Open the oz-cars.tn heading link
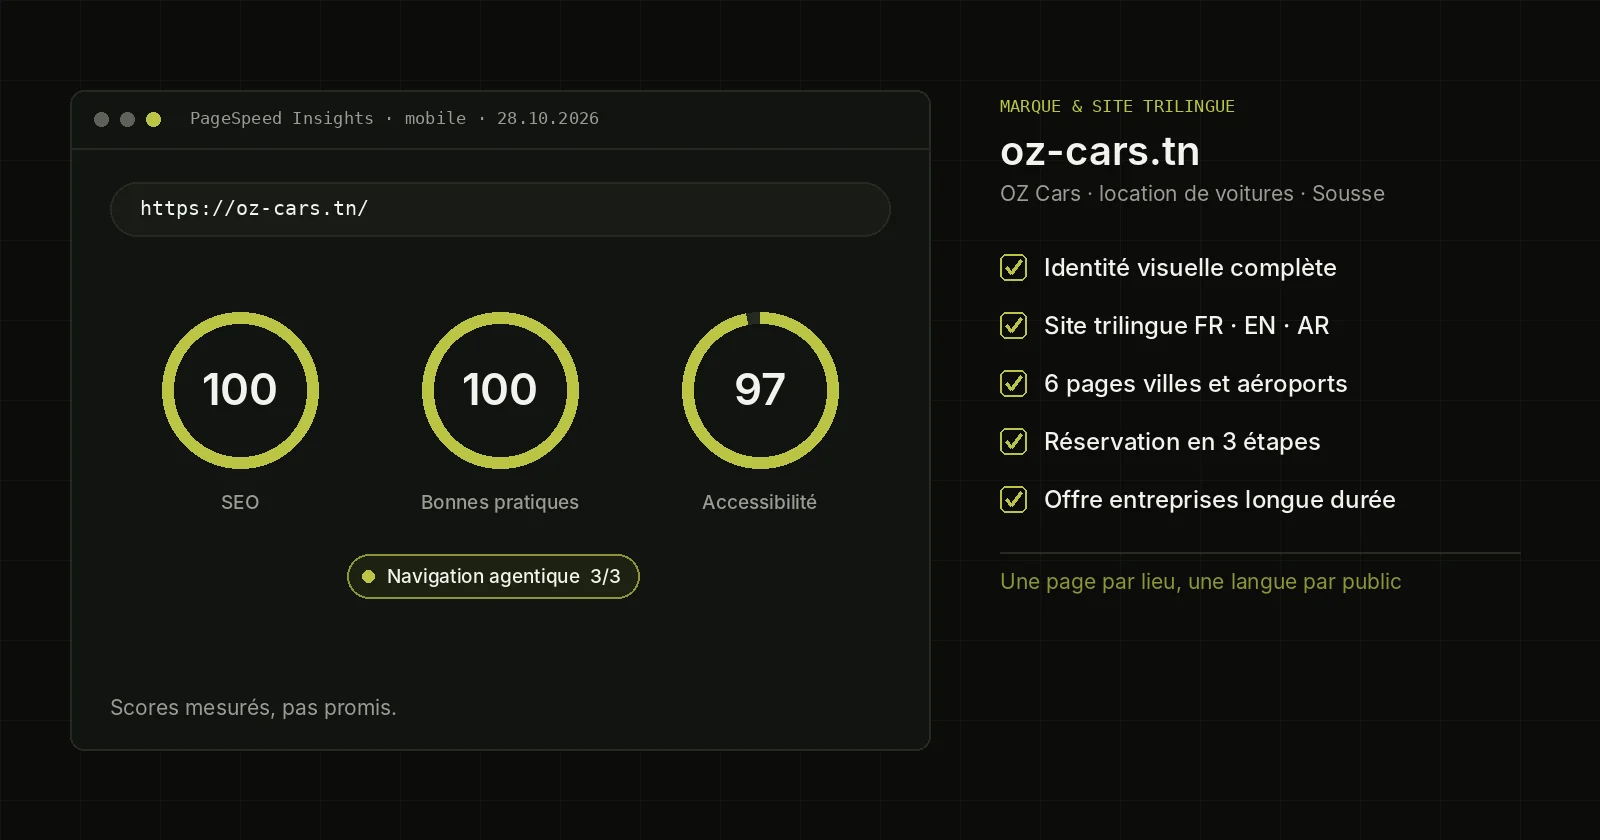Screen dimensions: 1600x840 [x=1099, y=152]
